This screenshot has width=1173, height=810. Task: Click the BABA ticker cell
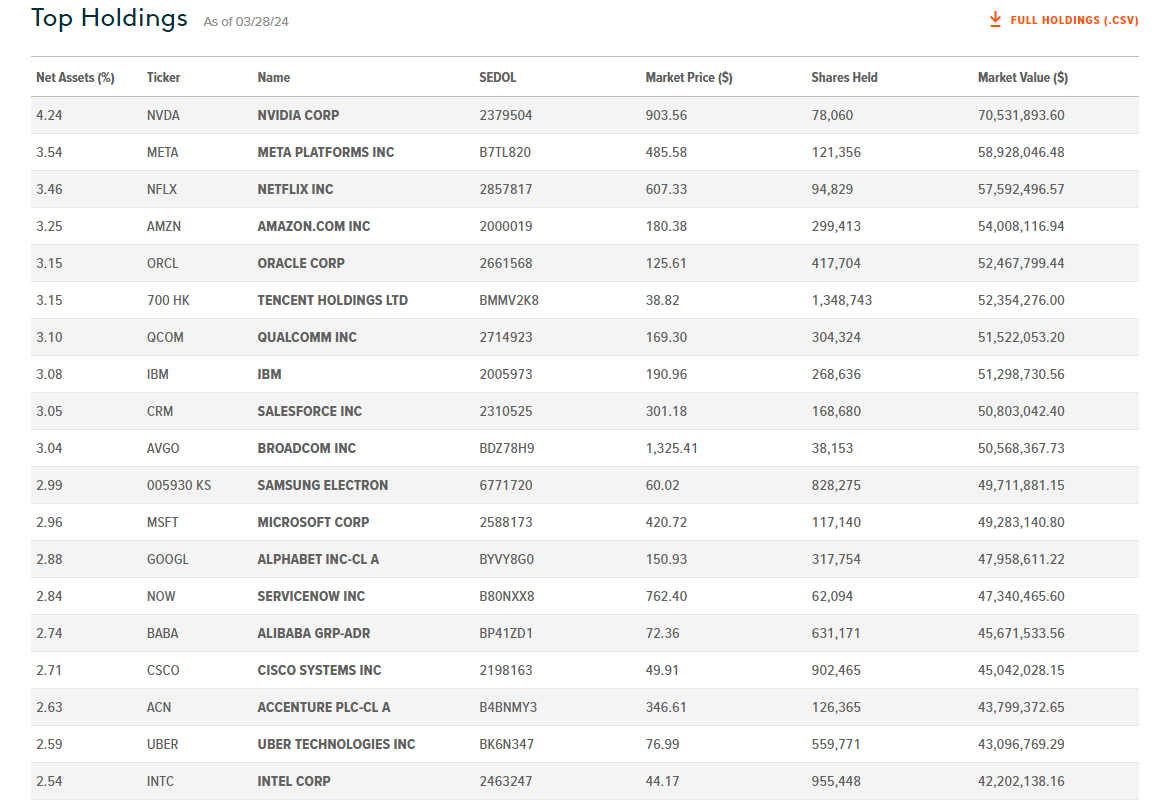[x=162, y=633]
